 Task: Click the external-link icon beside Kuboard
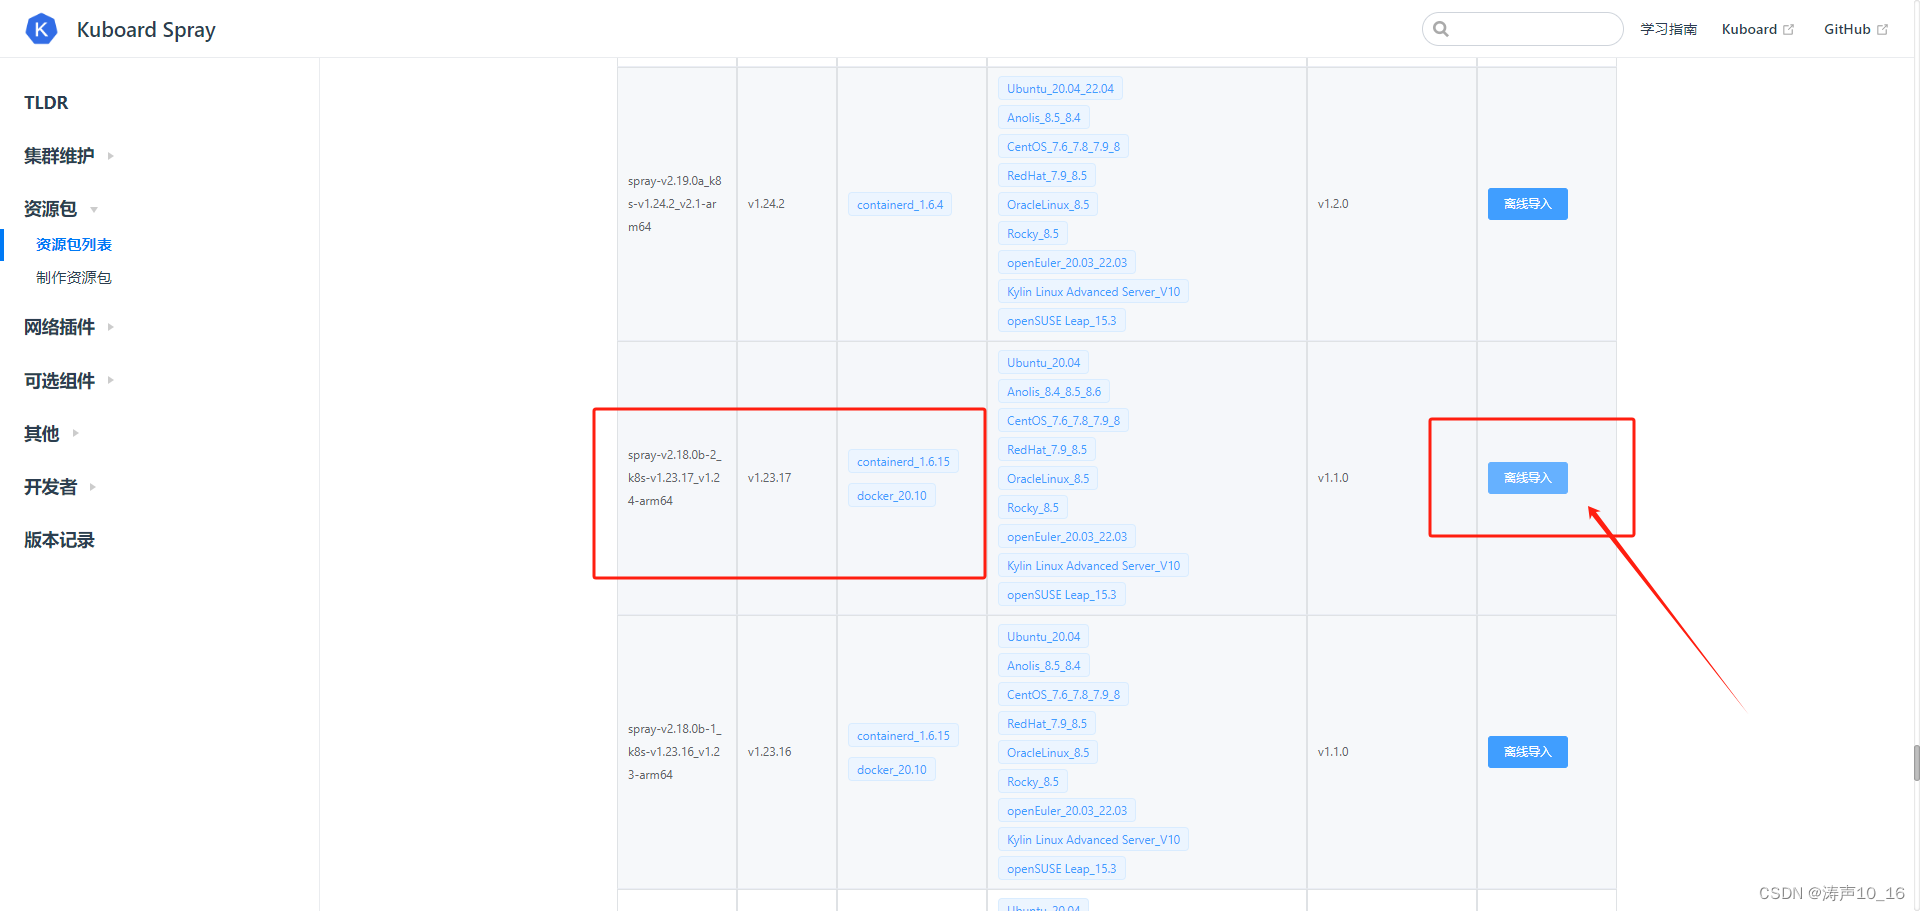click(1789, 30)
